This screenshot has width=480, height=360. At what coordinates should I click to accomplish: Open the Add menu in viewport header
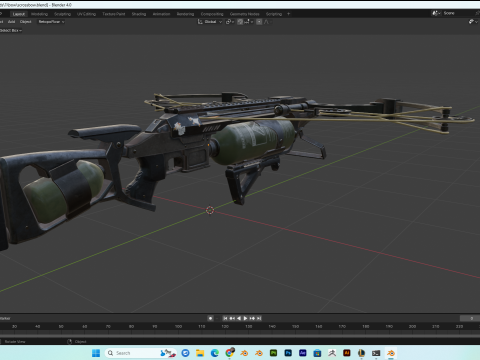coord(11,22)
